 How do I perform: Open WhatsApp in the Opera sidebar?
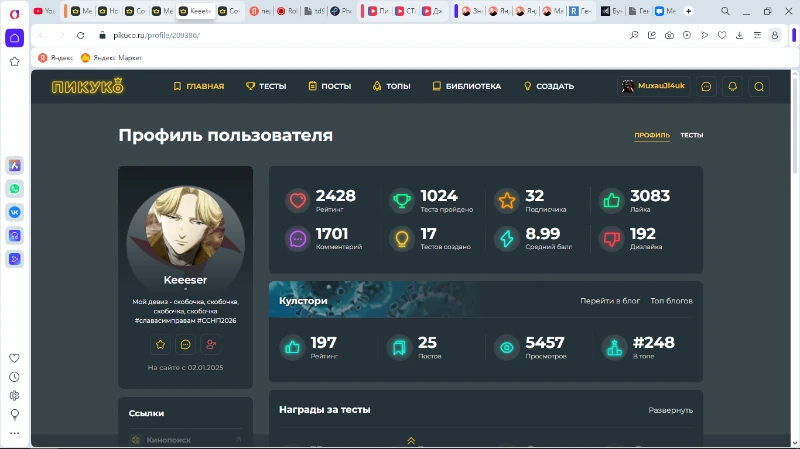[x=14, y=189]
